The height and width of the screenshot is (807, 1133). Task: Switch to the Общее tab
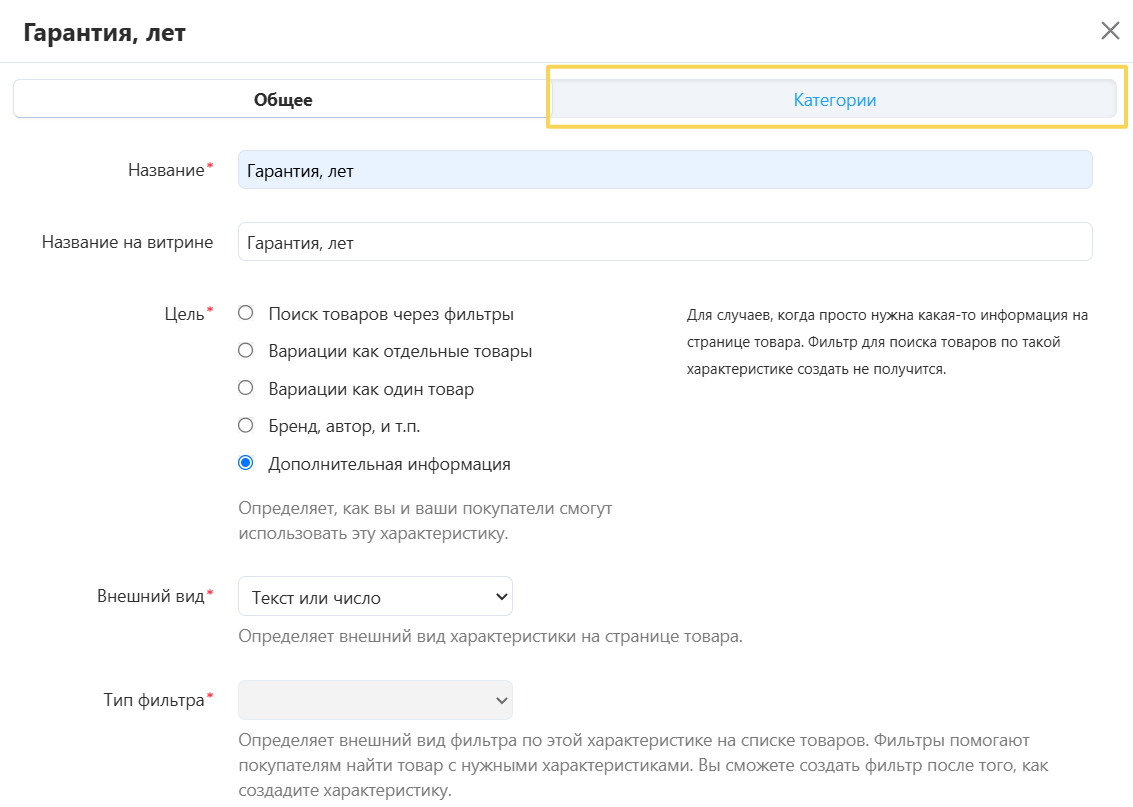[x=283, y=100]
